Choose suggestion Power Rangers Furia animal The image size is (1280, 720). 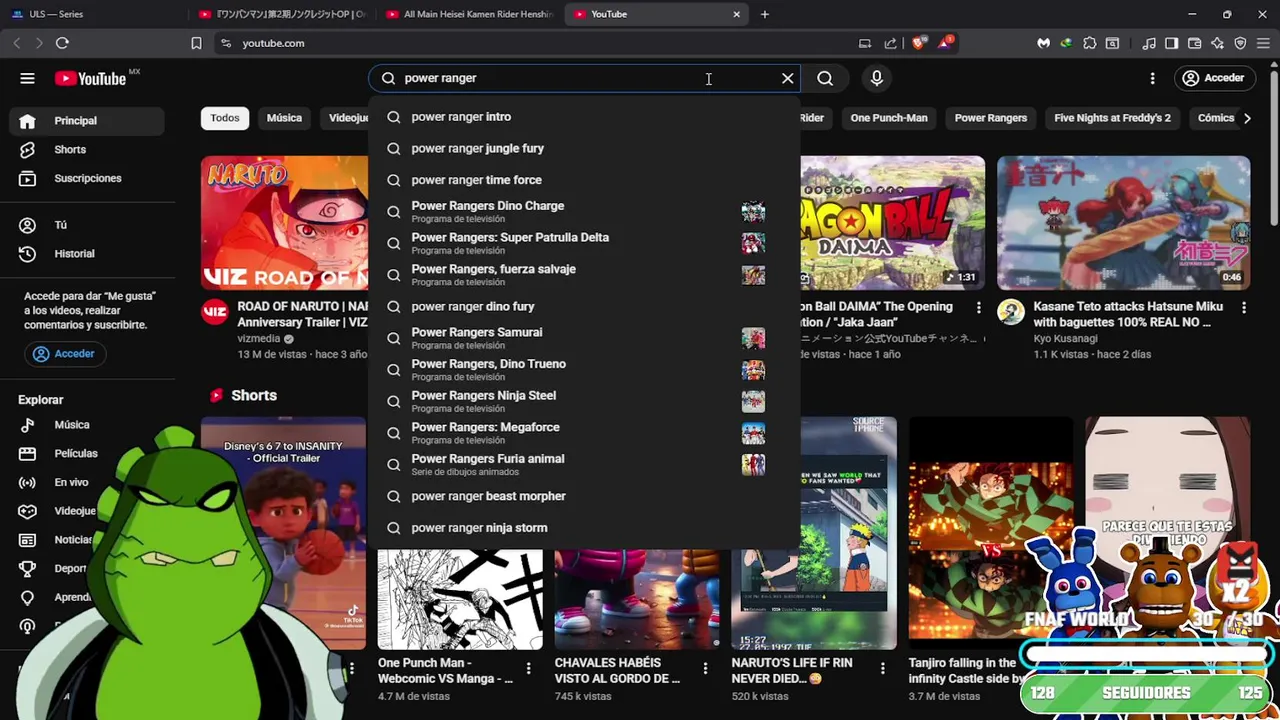click(x=585, y=464)
